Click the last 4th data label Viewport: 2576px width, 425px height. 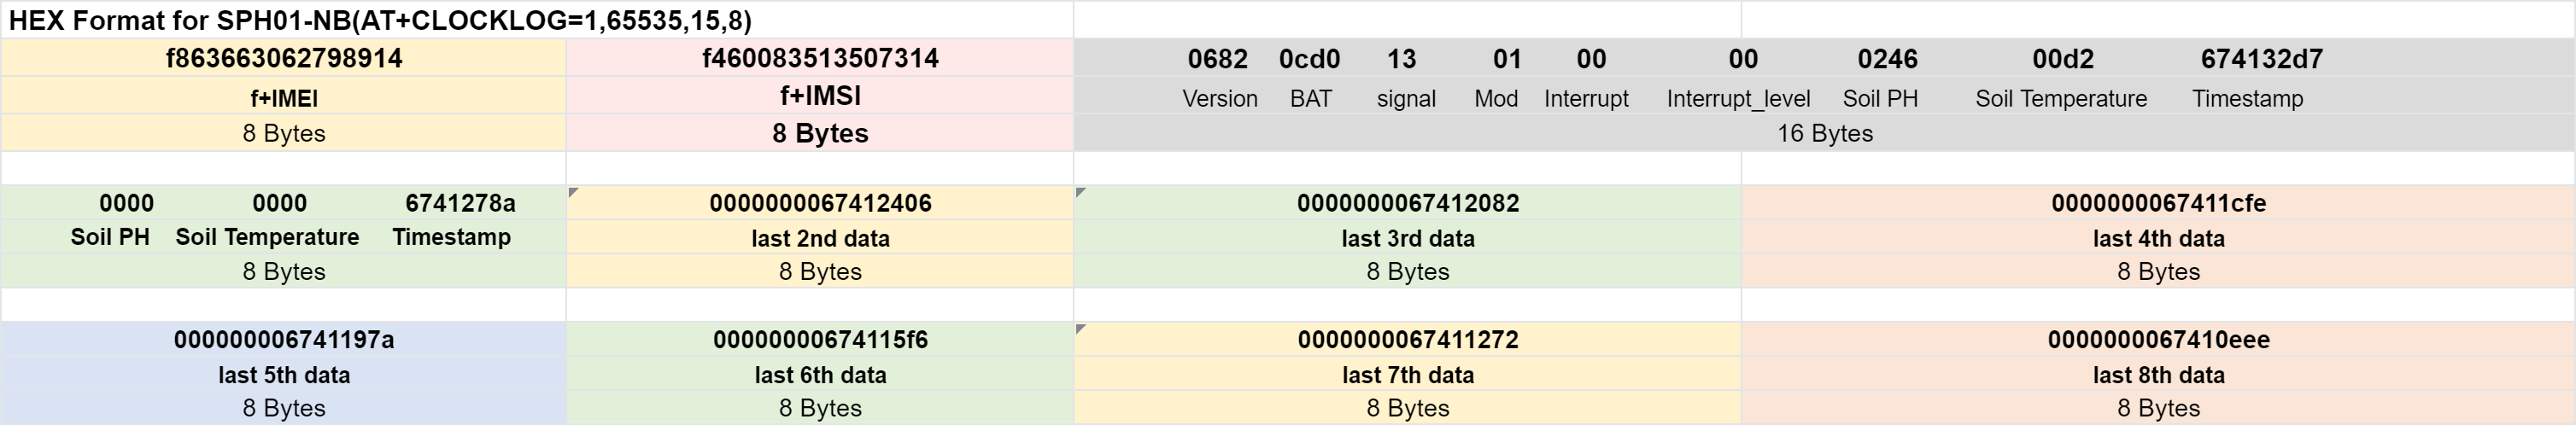2158,238
